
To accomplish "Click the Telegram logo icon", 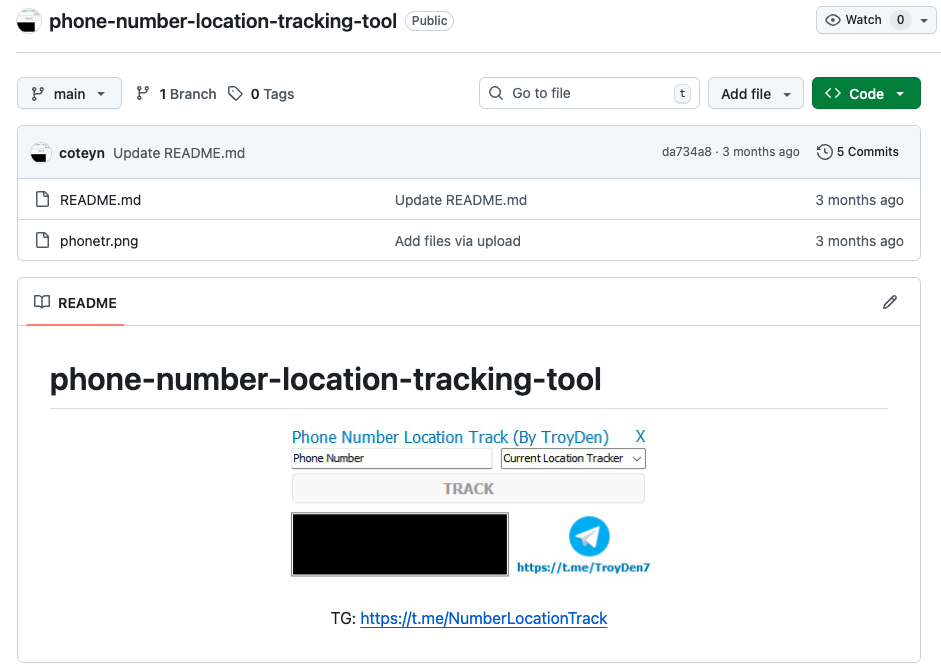I will [589, 537].
